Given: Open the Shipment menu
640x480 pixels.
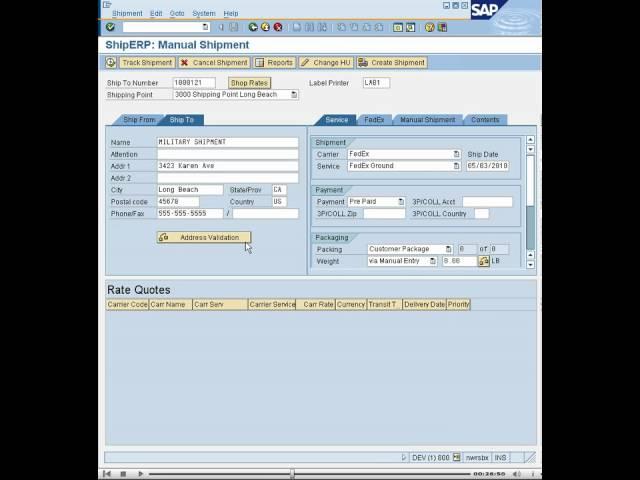Looking at the screenshot, I should [x=127, y=13].
